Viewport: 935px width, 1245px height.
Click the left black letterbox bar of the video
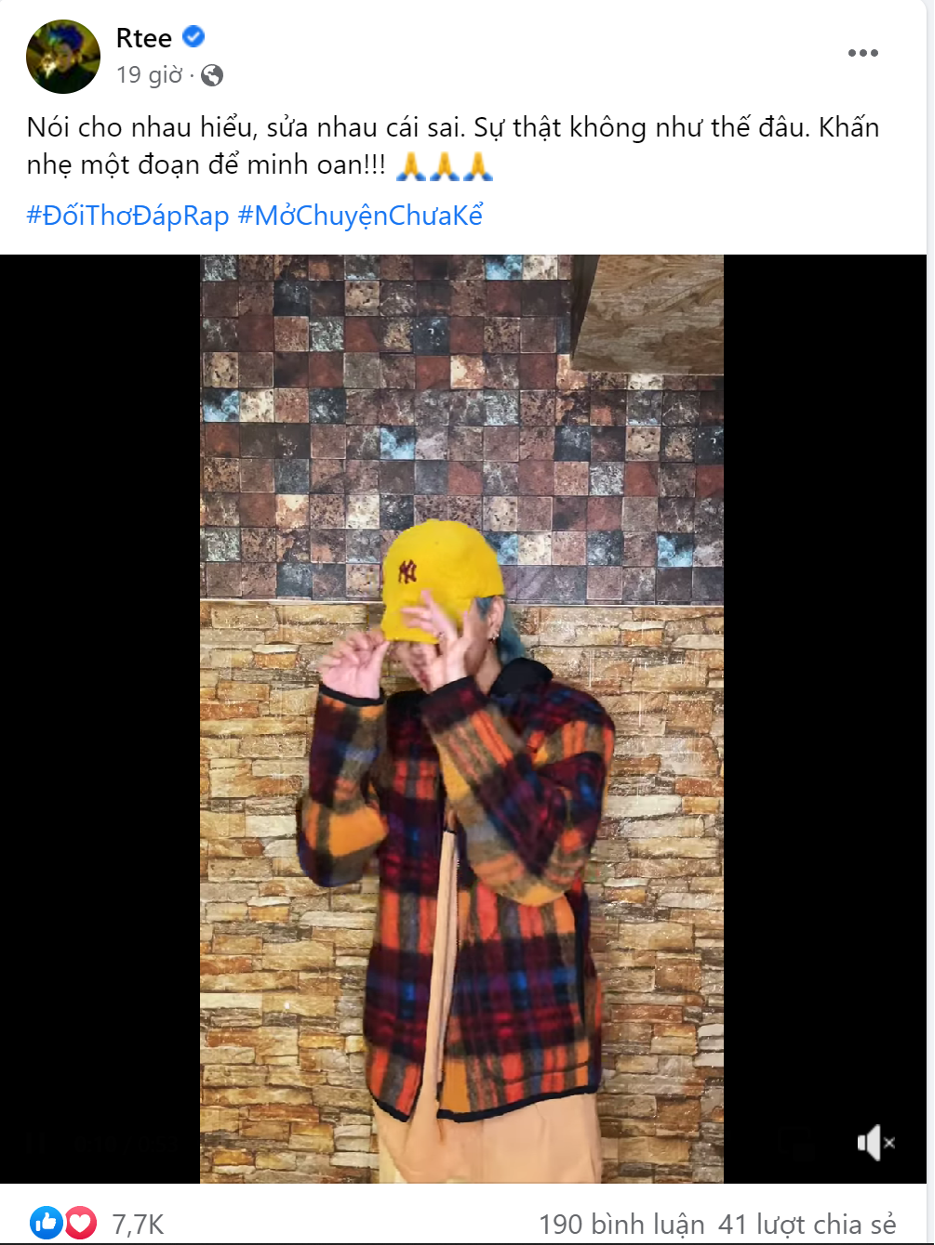100,718
